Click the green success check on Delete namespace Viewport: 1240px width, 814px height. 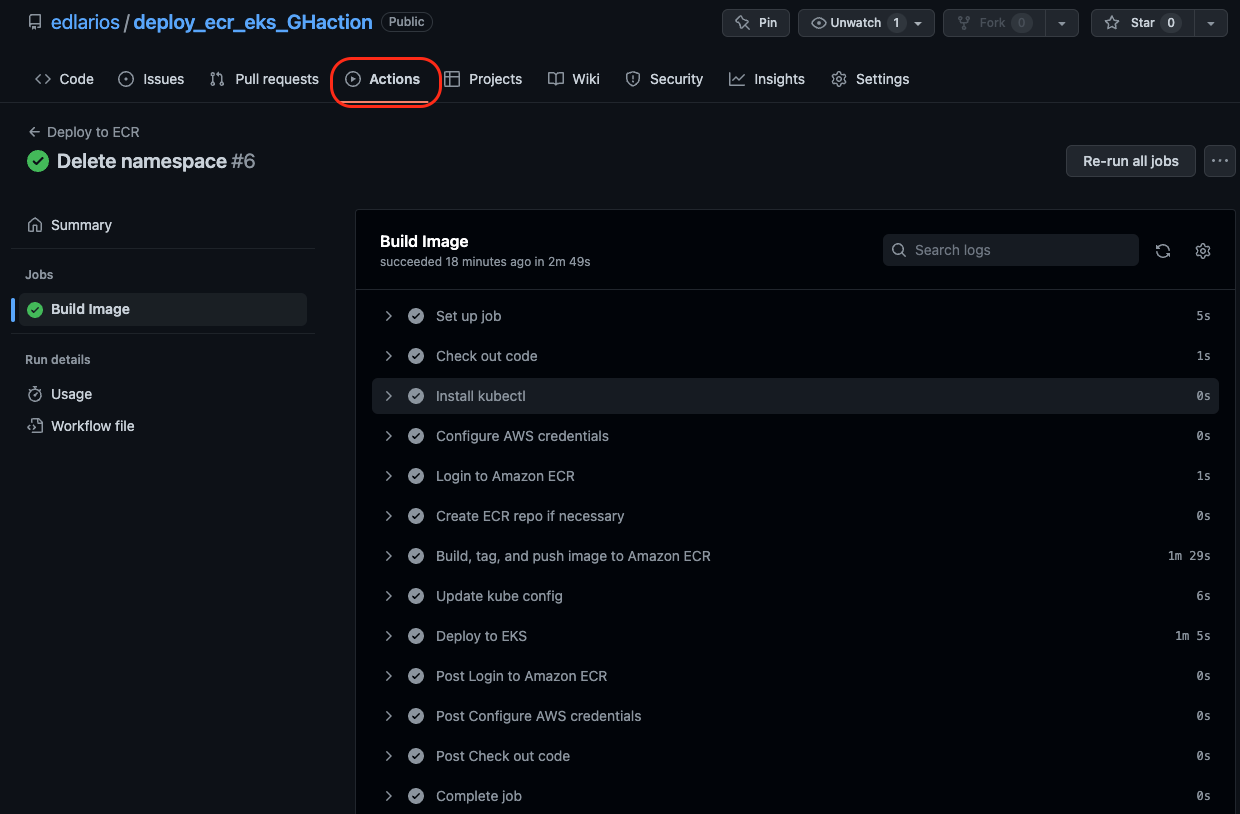point(37,160)
